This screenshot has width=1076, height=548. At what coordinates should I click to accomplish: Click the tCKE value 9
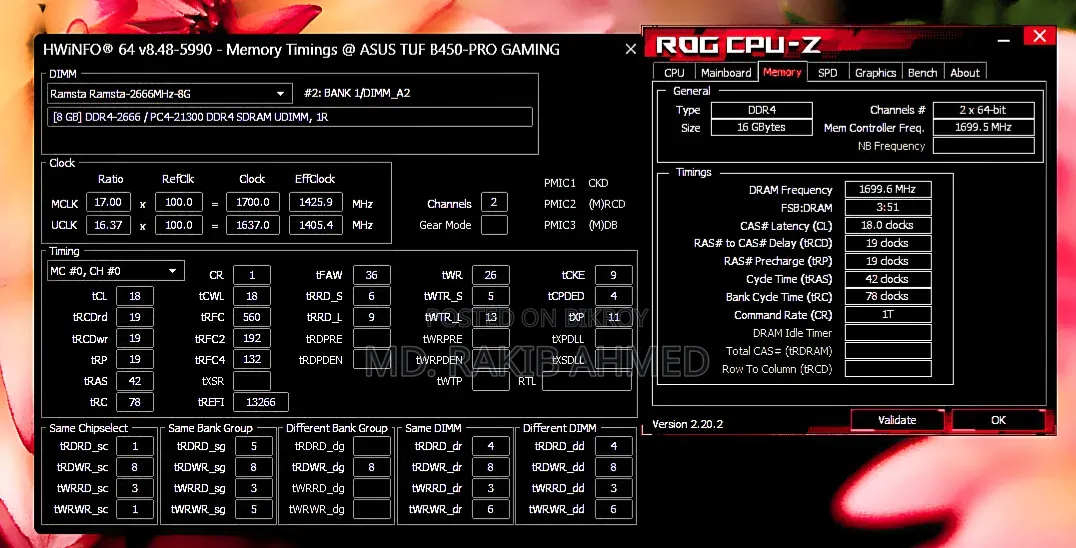[613, 275]
